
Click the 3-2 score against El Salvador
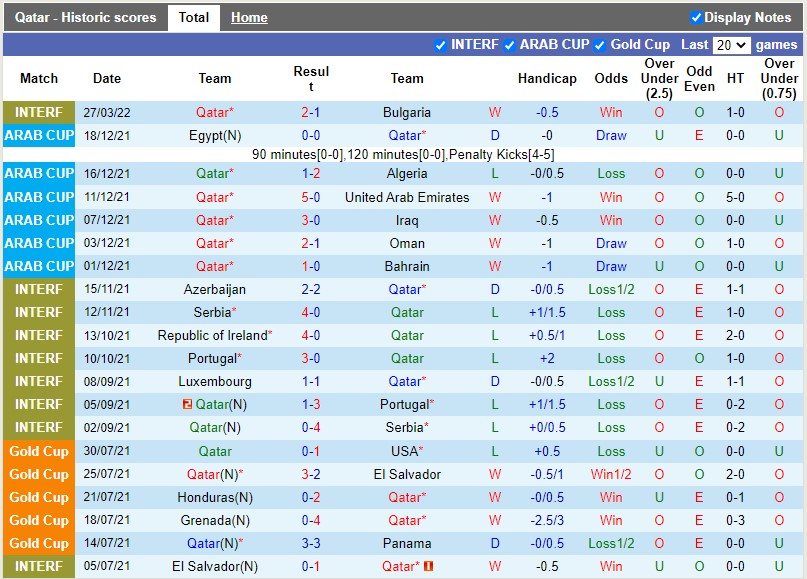pos(311,474)
